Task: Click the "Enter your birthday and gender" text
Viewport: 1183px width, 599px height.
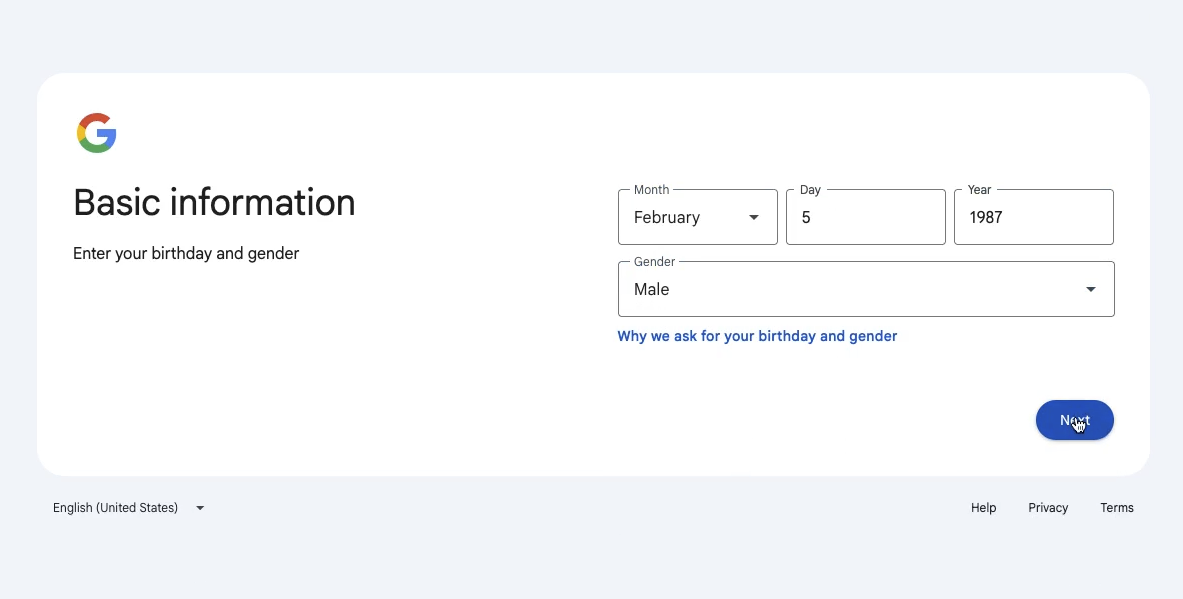Action: (186, 253)
